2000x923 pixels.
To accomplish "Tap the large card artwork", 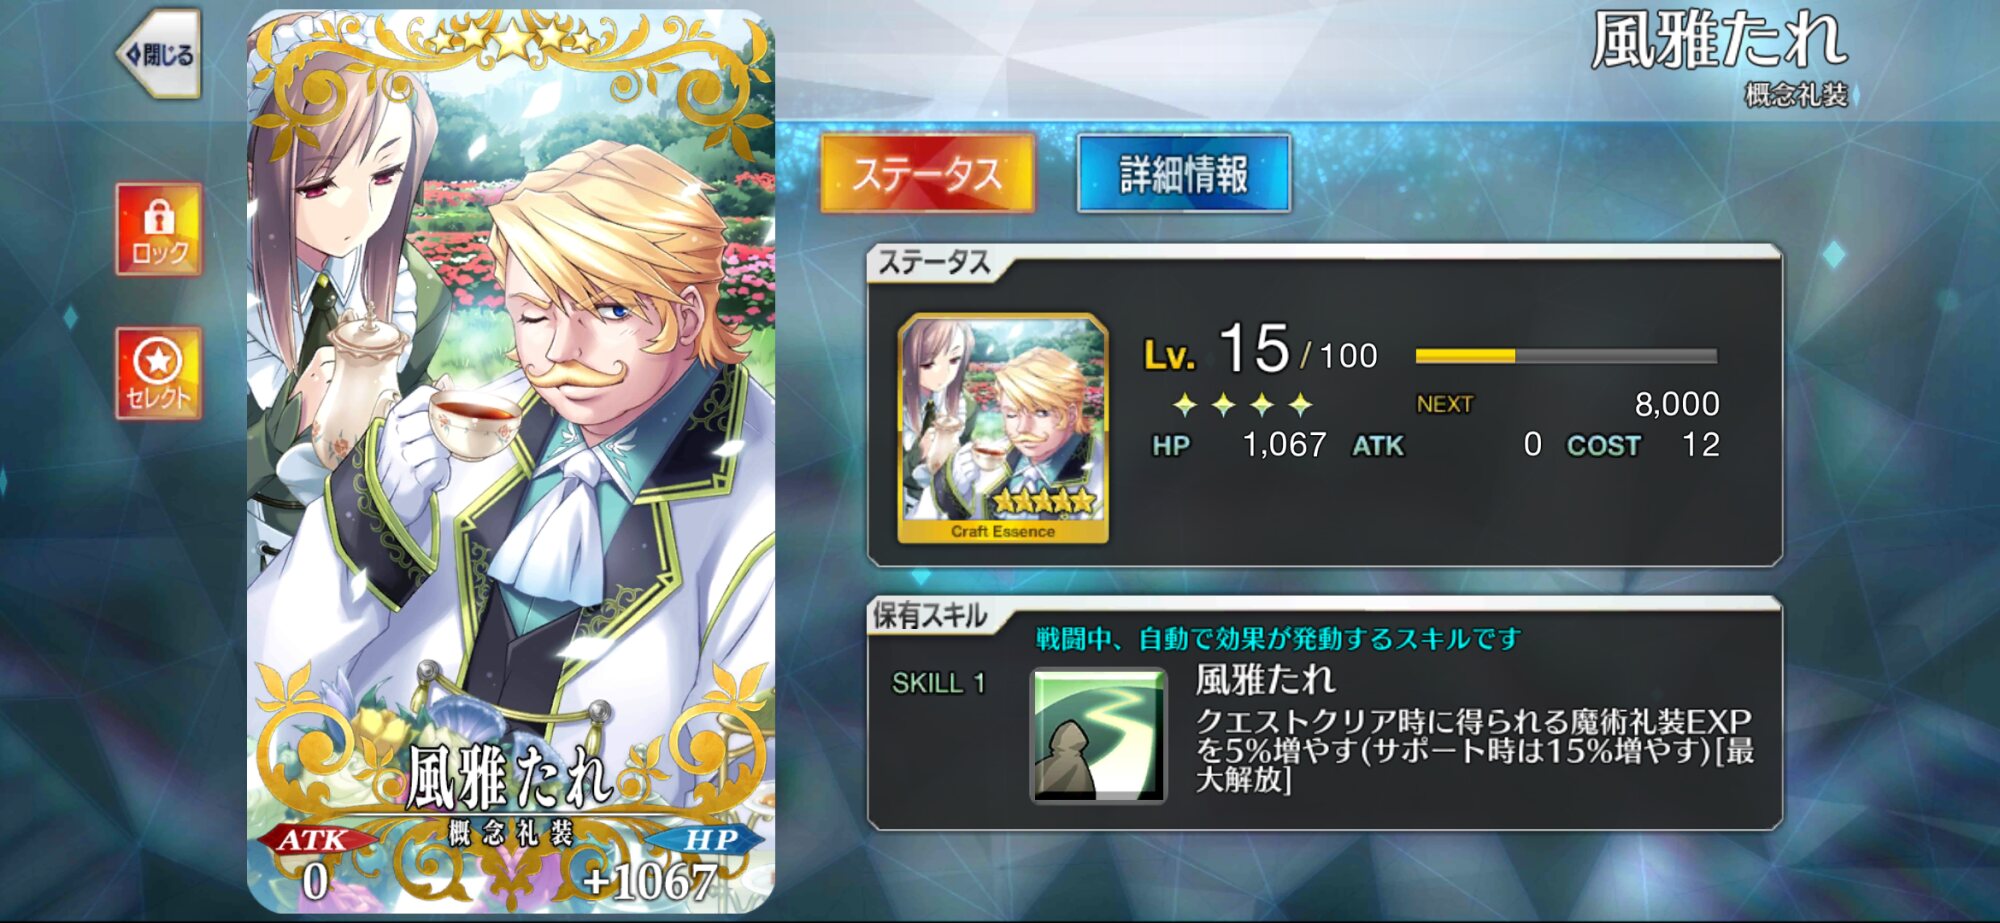I will (511, 461).
